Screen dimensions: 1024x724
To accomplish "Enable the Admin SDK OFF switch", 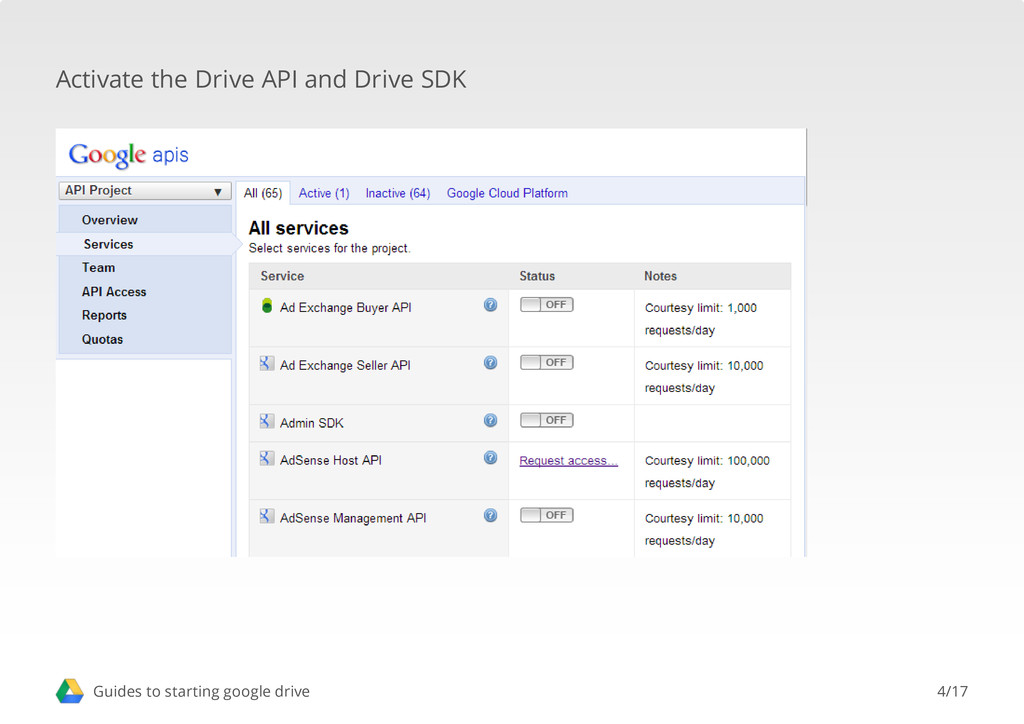I will (x=546, y=421).
